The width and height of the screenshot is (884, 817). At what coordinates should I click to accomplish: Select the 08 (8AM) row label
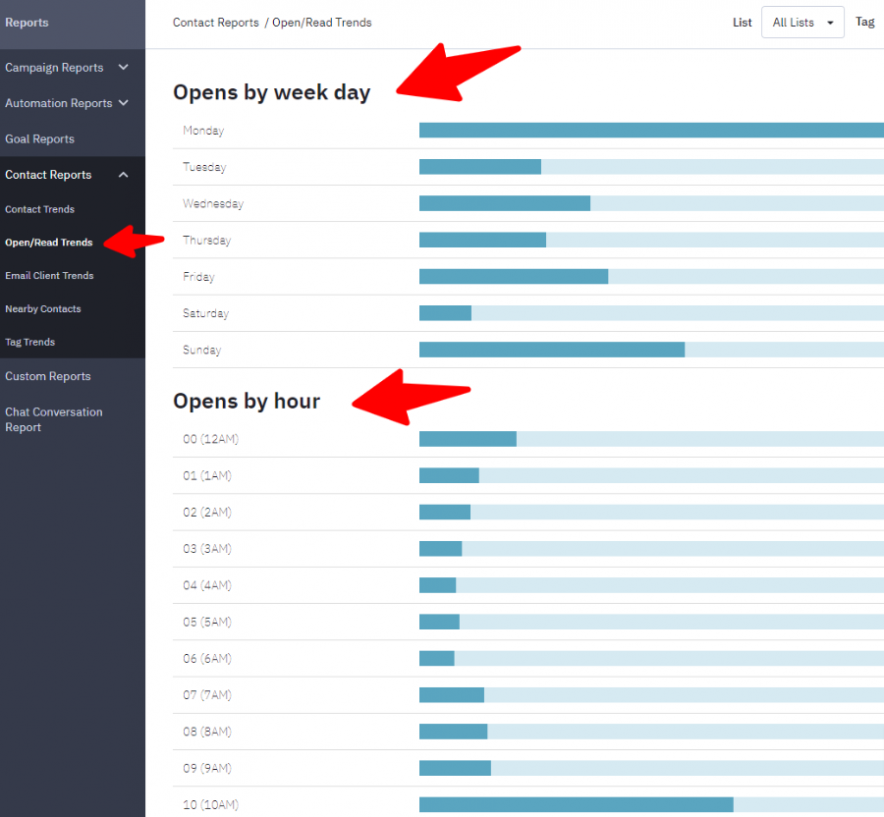(x=207, y=732)
